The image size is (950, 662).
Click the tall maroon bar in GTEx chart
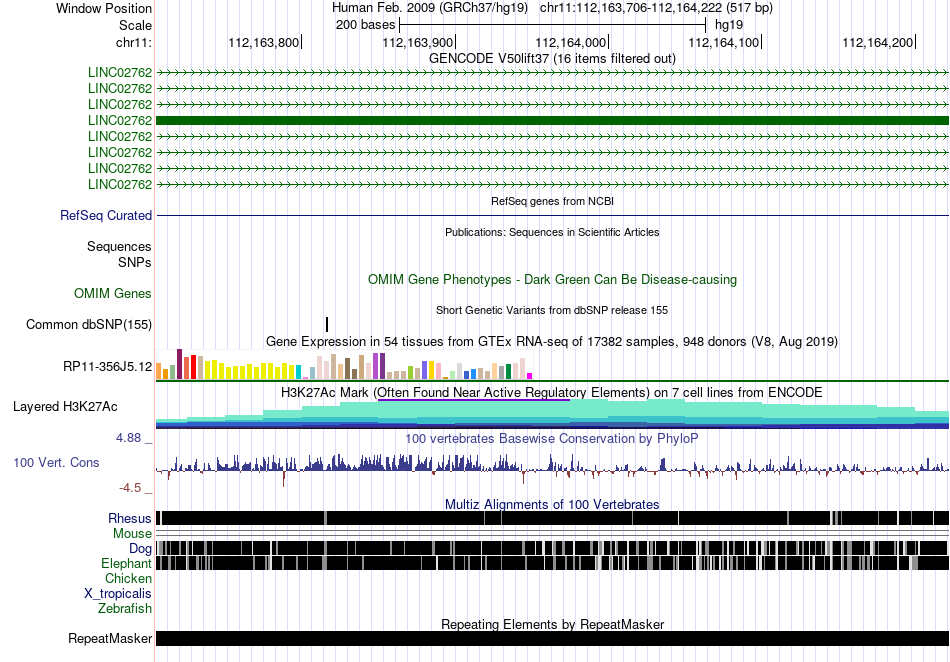coord(179,364)
